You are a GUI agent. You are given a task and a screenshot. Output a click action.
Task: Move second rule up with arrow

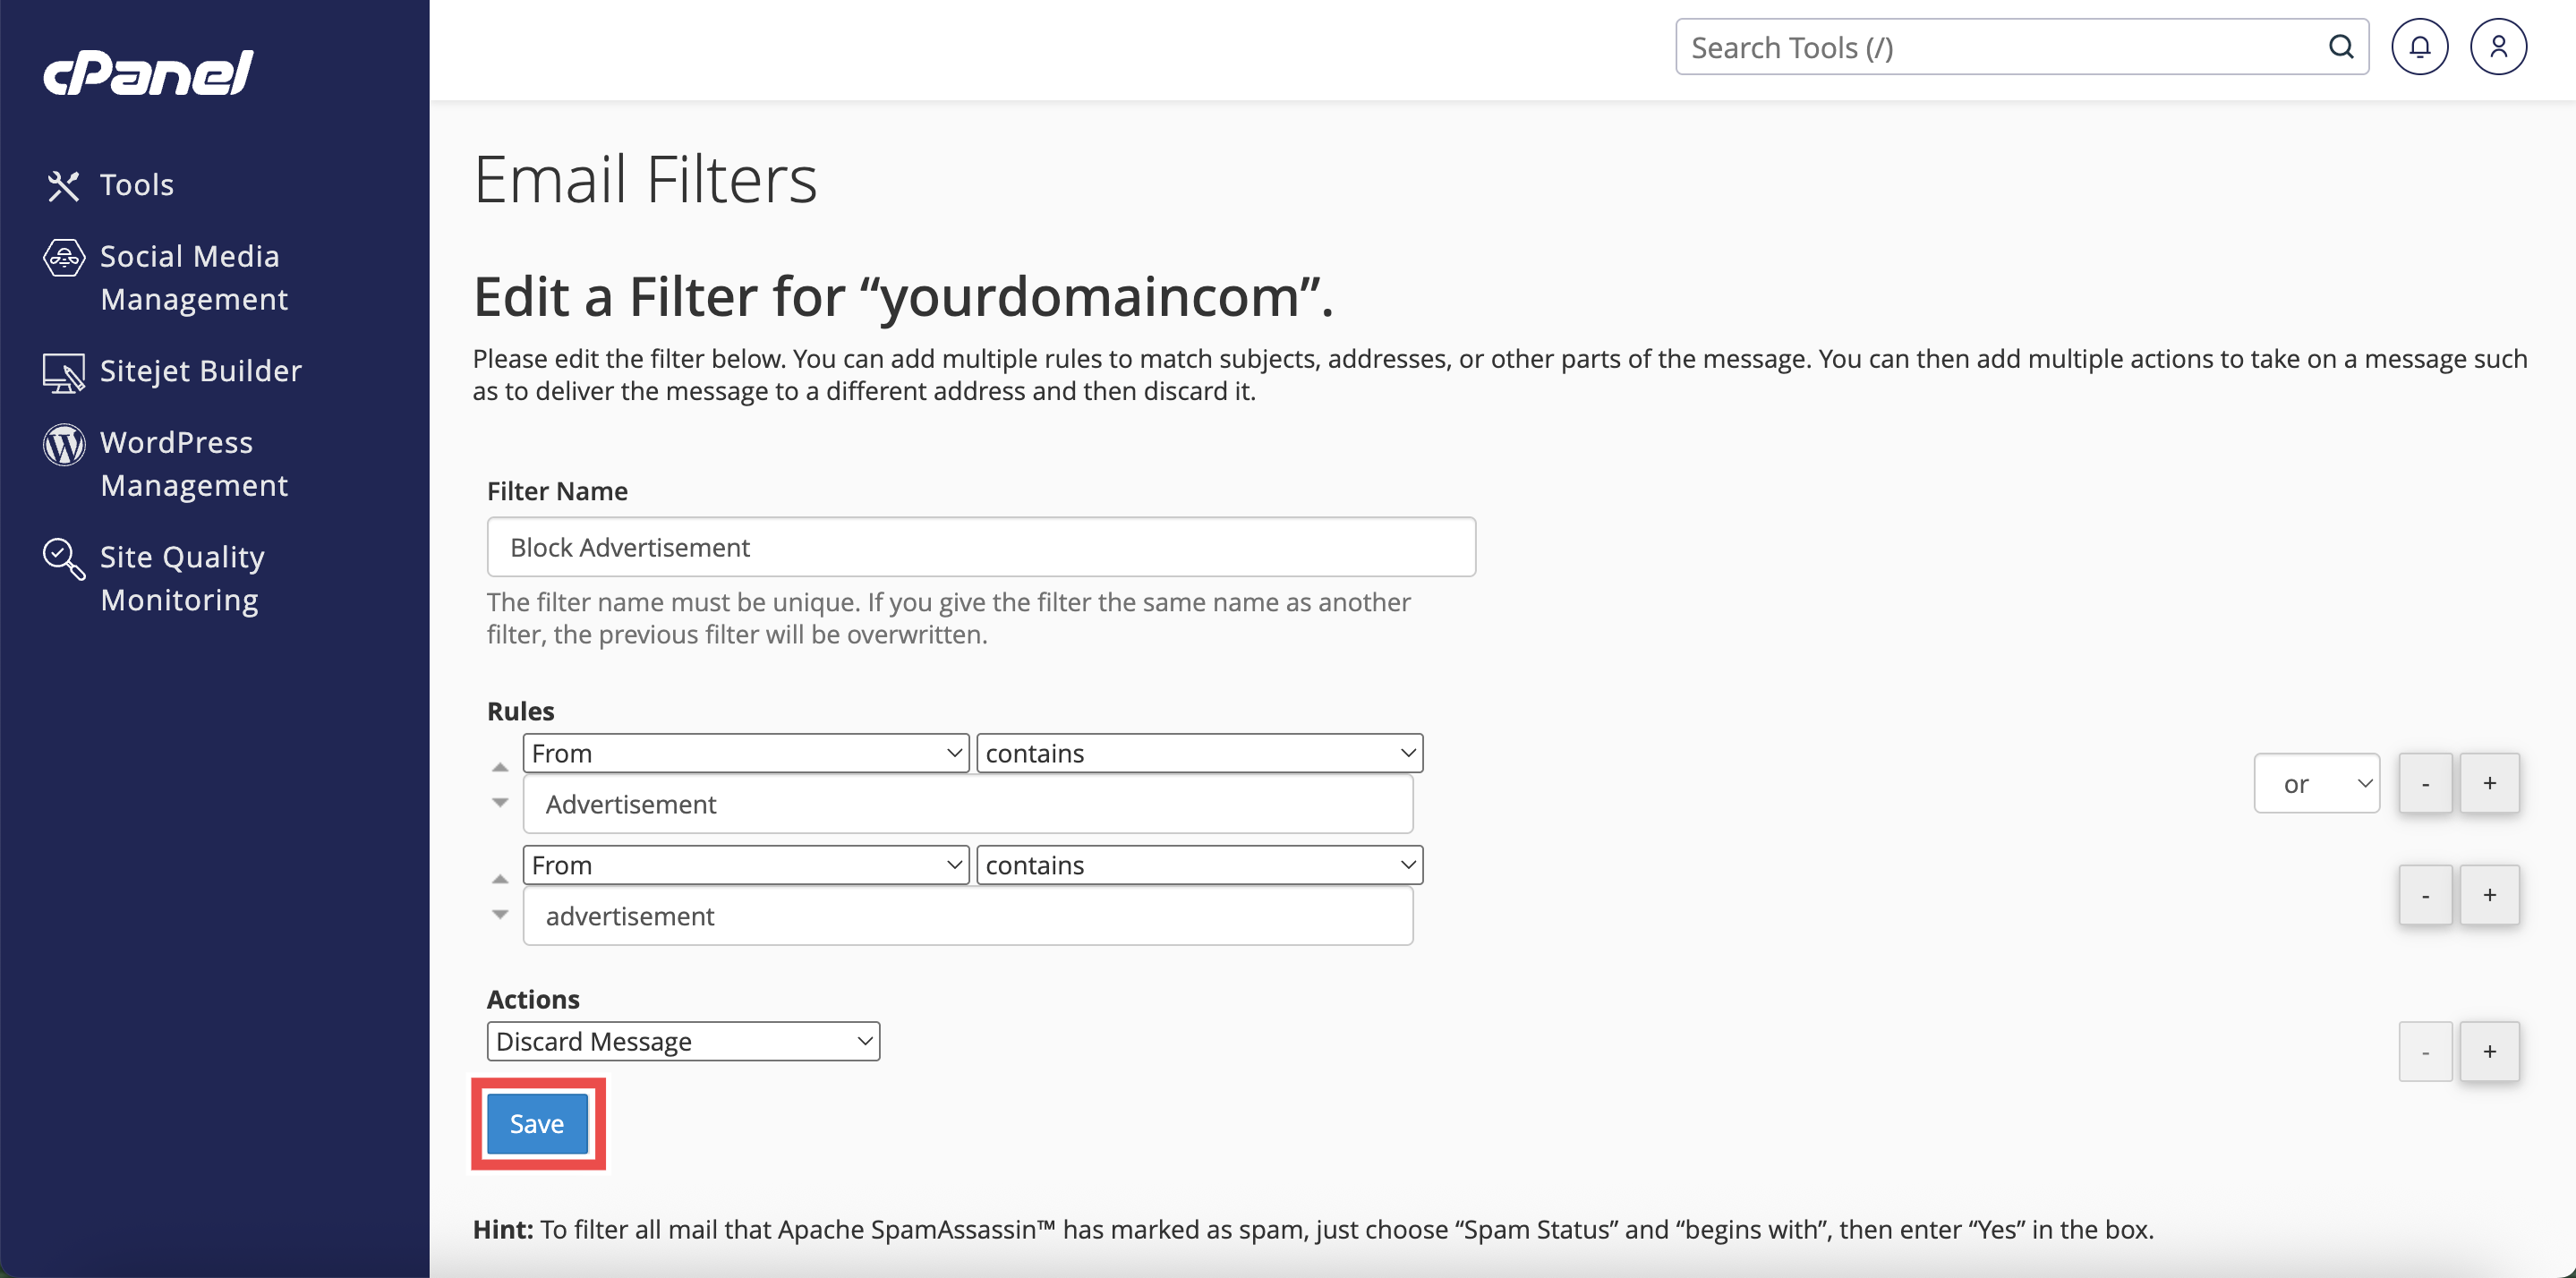500,879
